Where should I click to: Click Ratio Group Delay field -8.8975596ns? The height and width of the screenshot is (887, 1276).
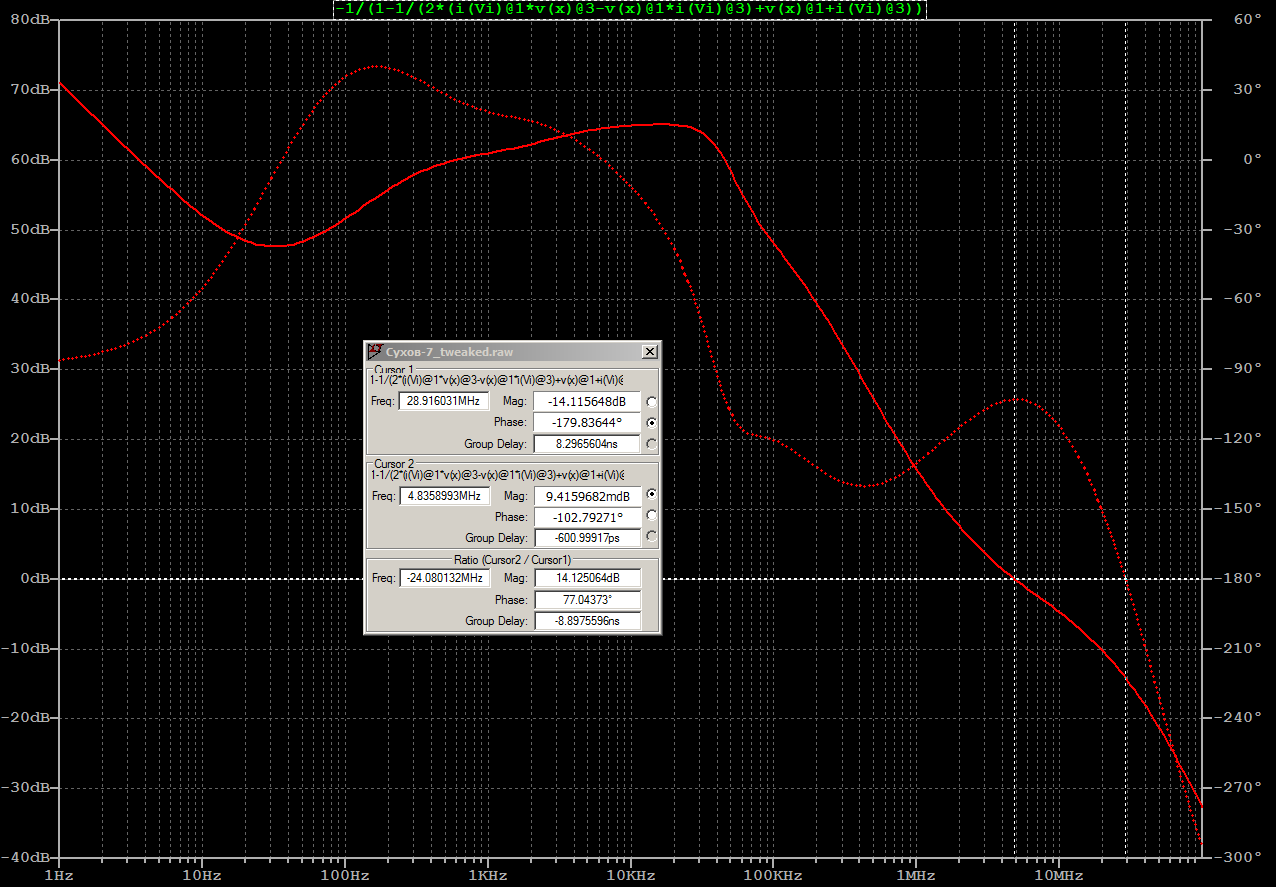tap(587, 621)
